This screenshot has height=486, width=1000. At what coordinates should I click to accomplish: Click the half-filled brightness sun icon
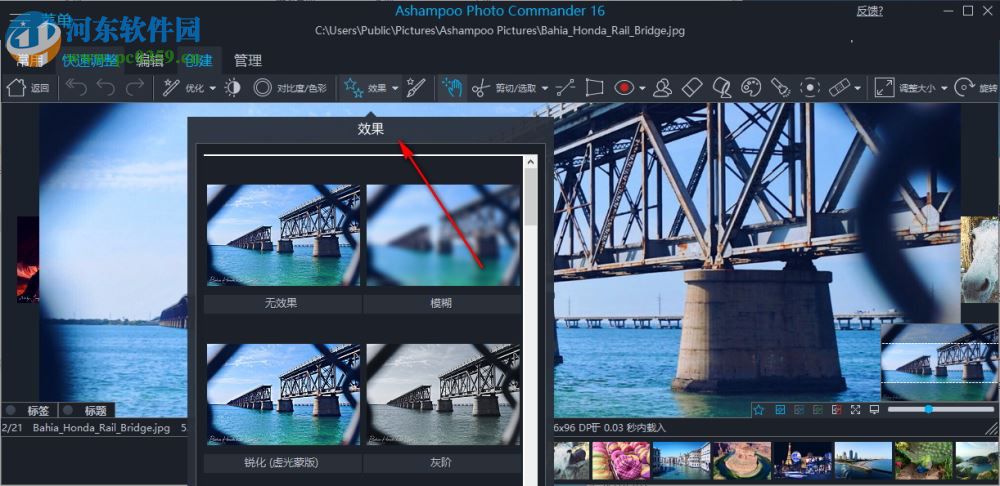point(233,88)
